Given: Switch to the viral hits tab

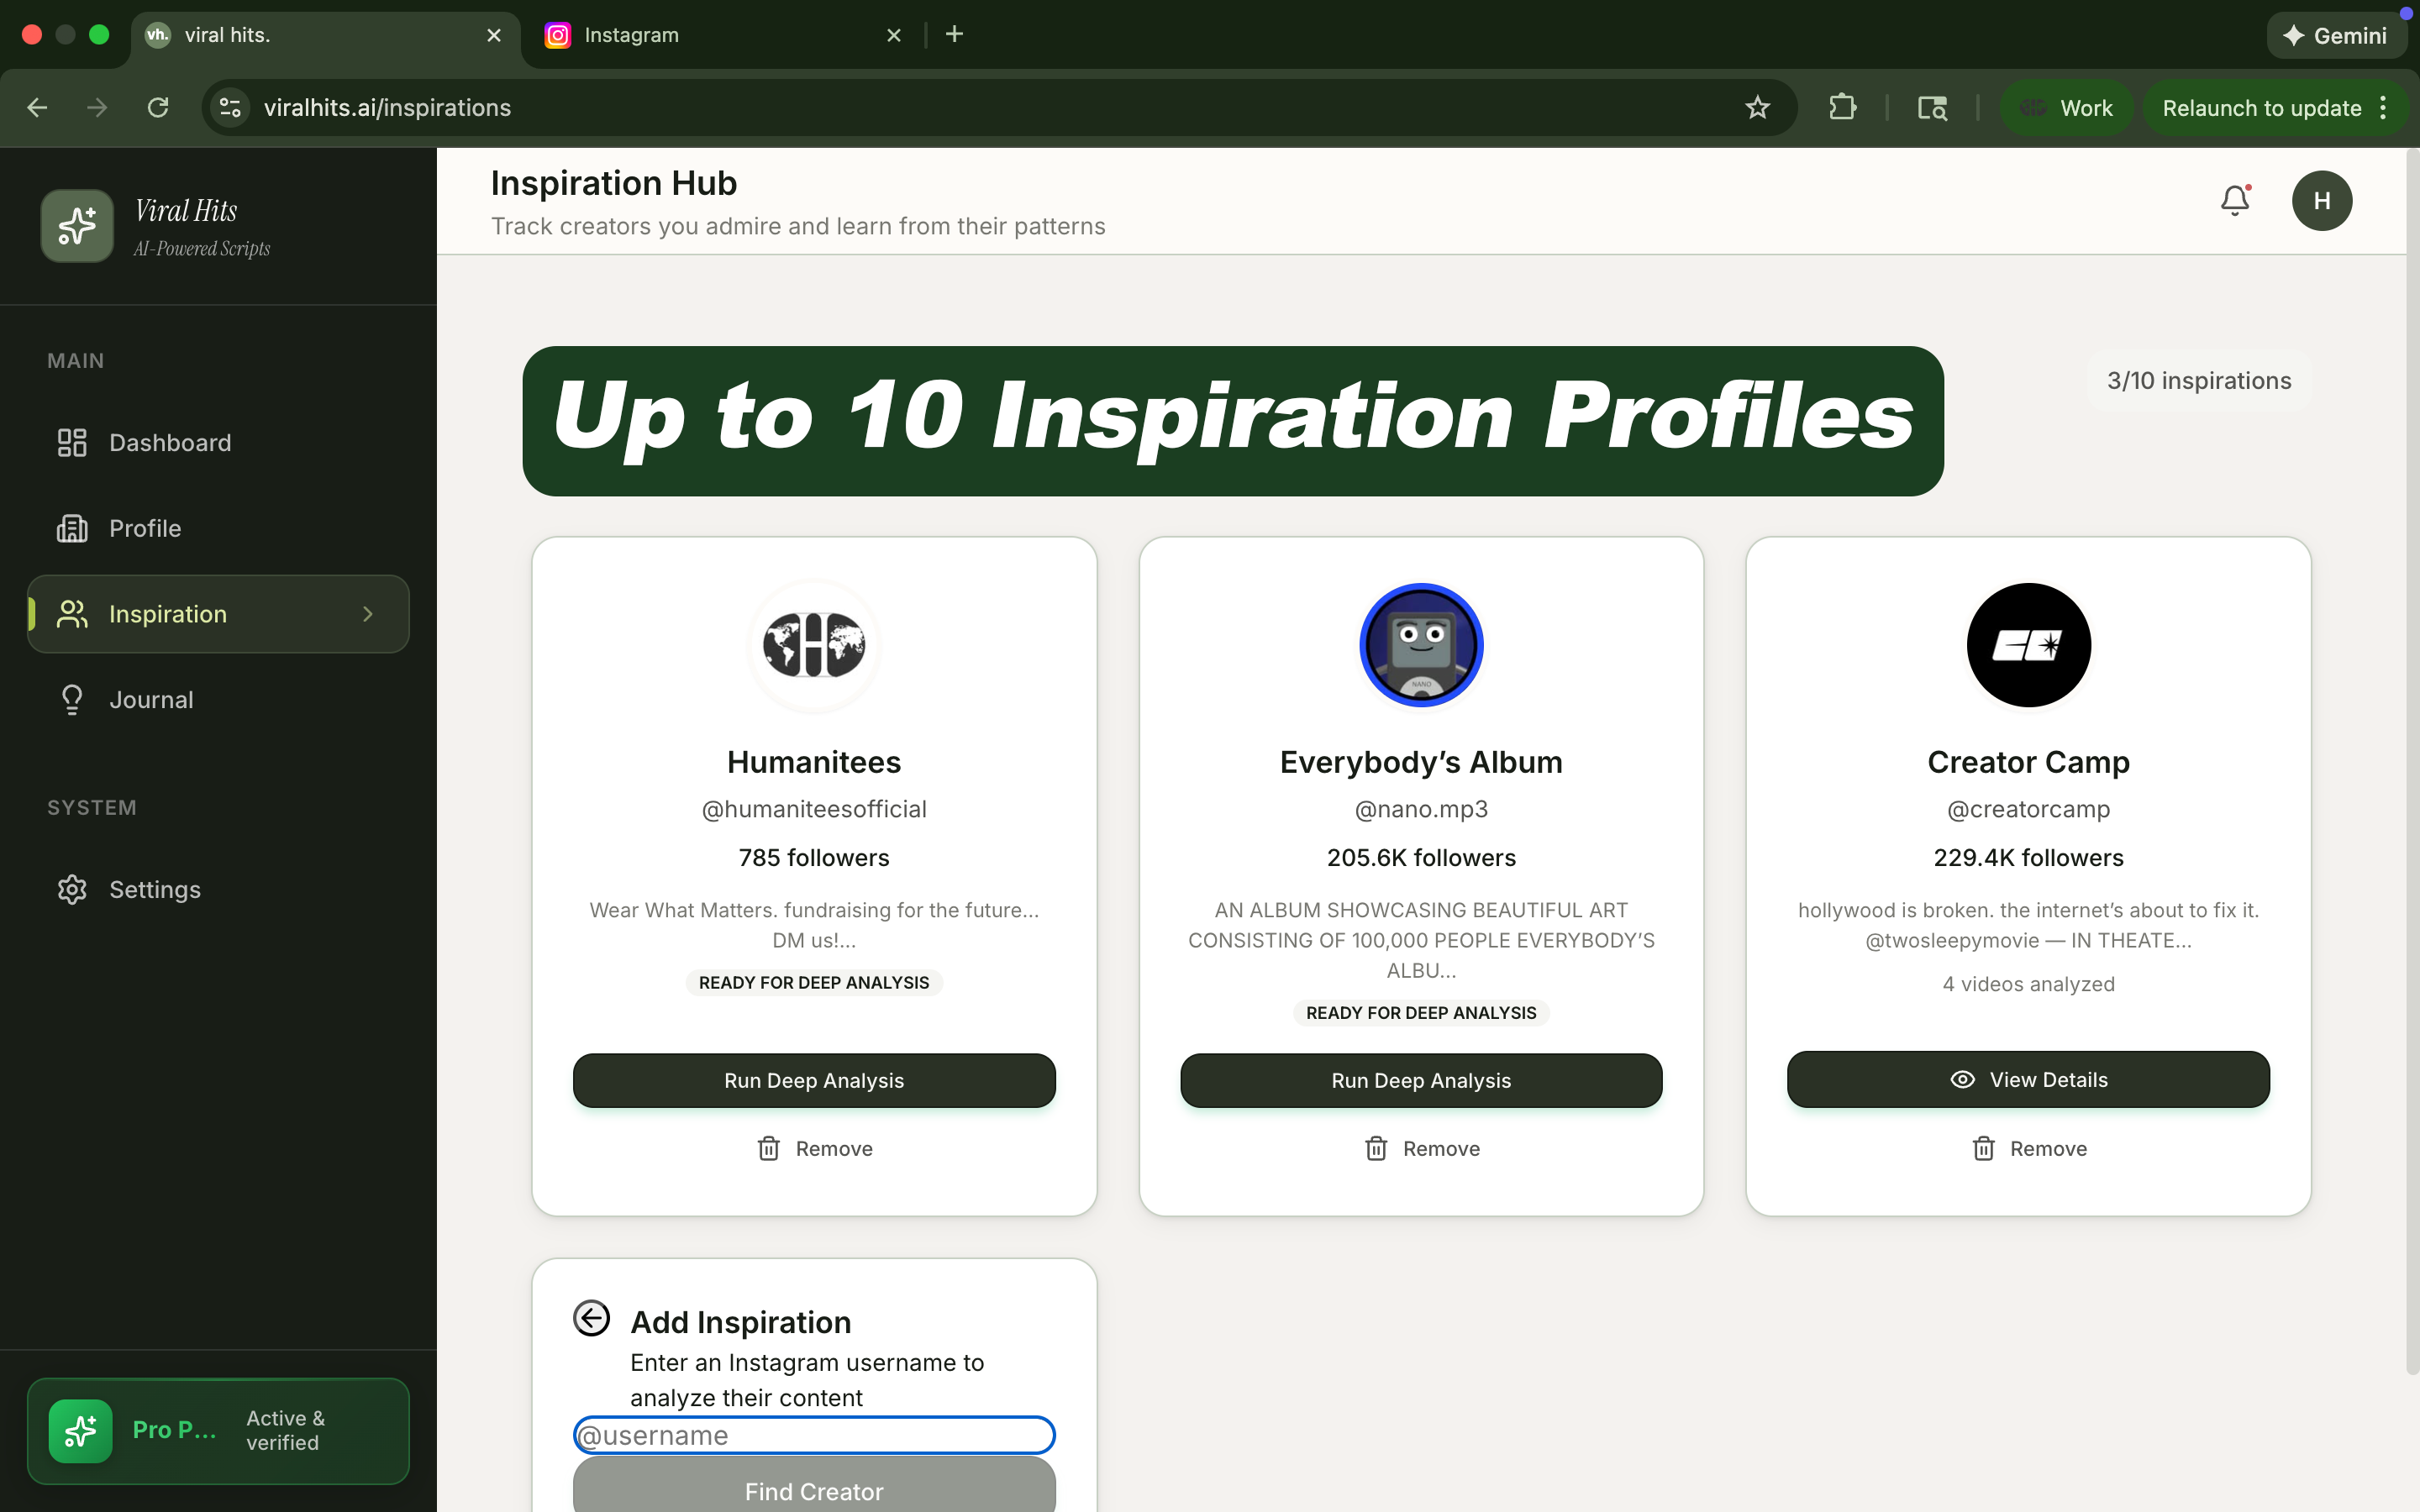Looking at the screenshot, I should click(300, 34).
